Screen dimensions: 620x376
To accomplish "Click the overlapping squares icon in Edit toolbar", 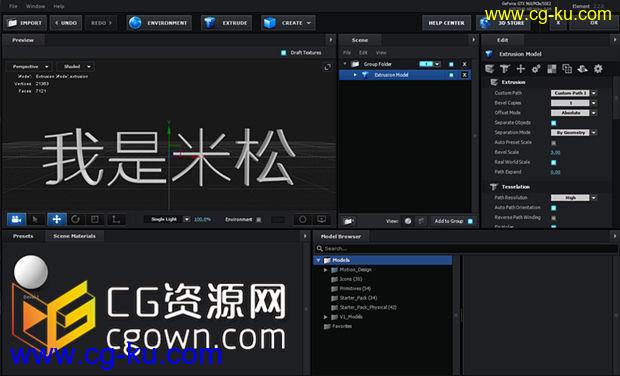I will pos(567,69).
